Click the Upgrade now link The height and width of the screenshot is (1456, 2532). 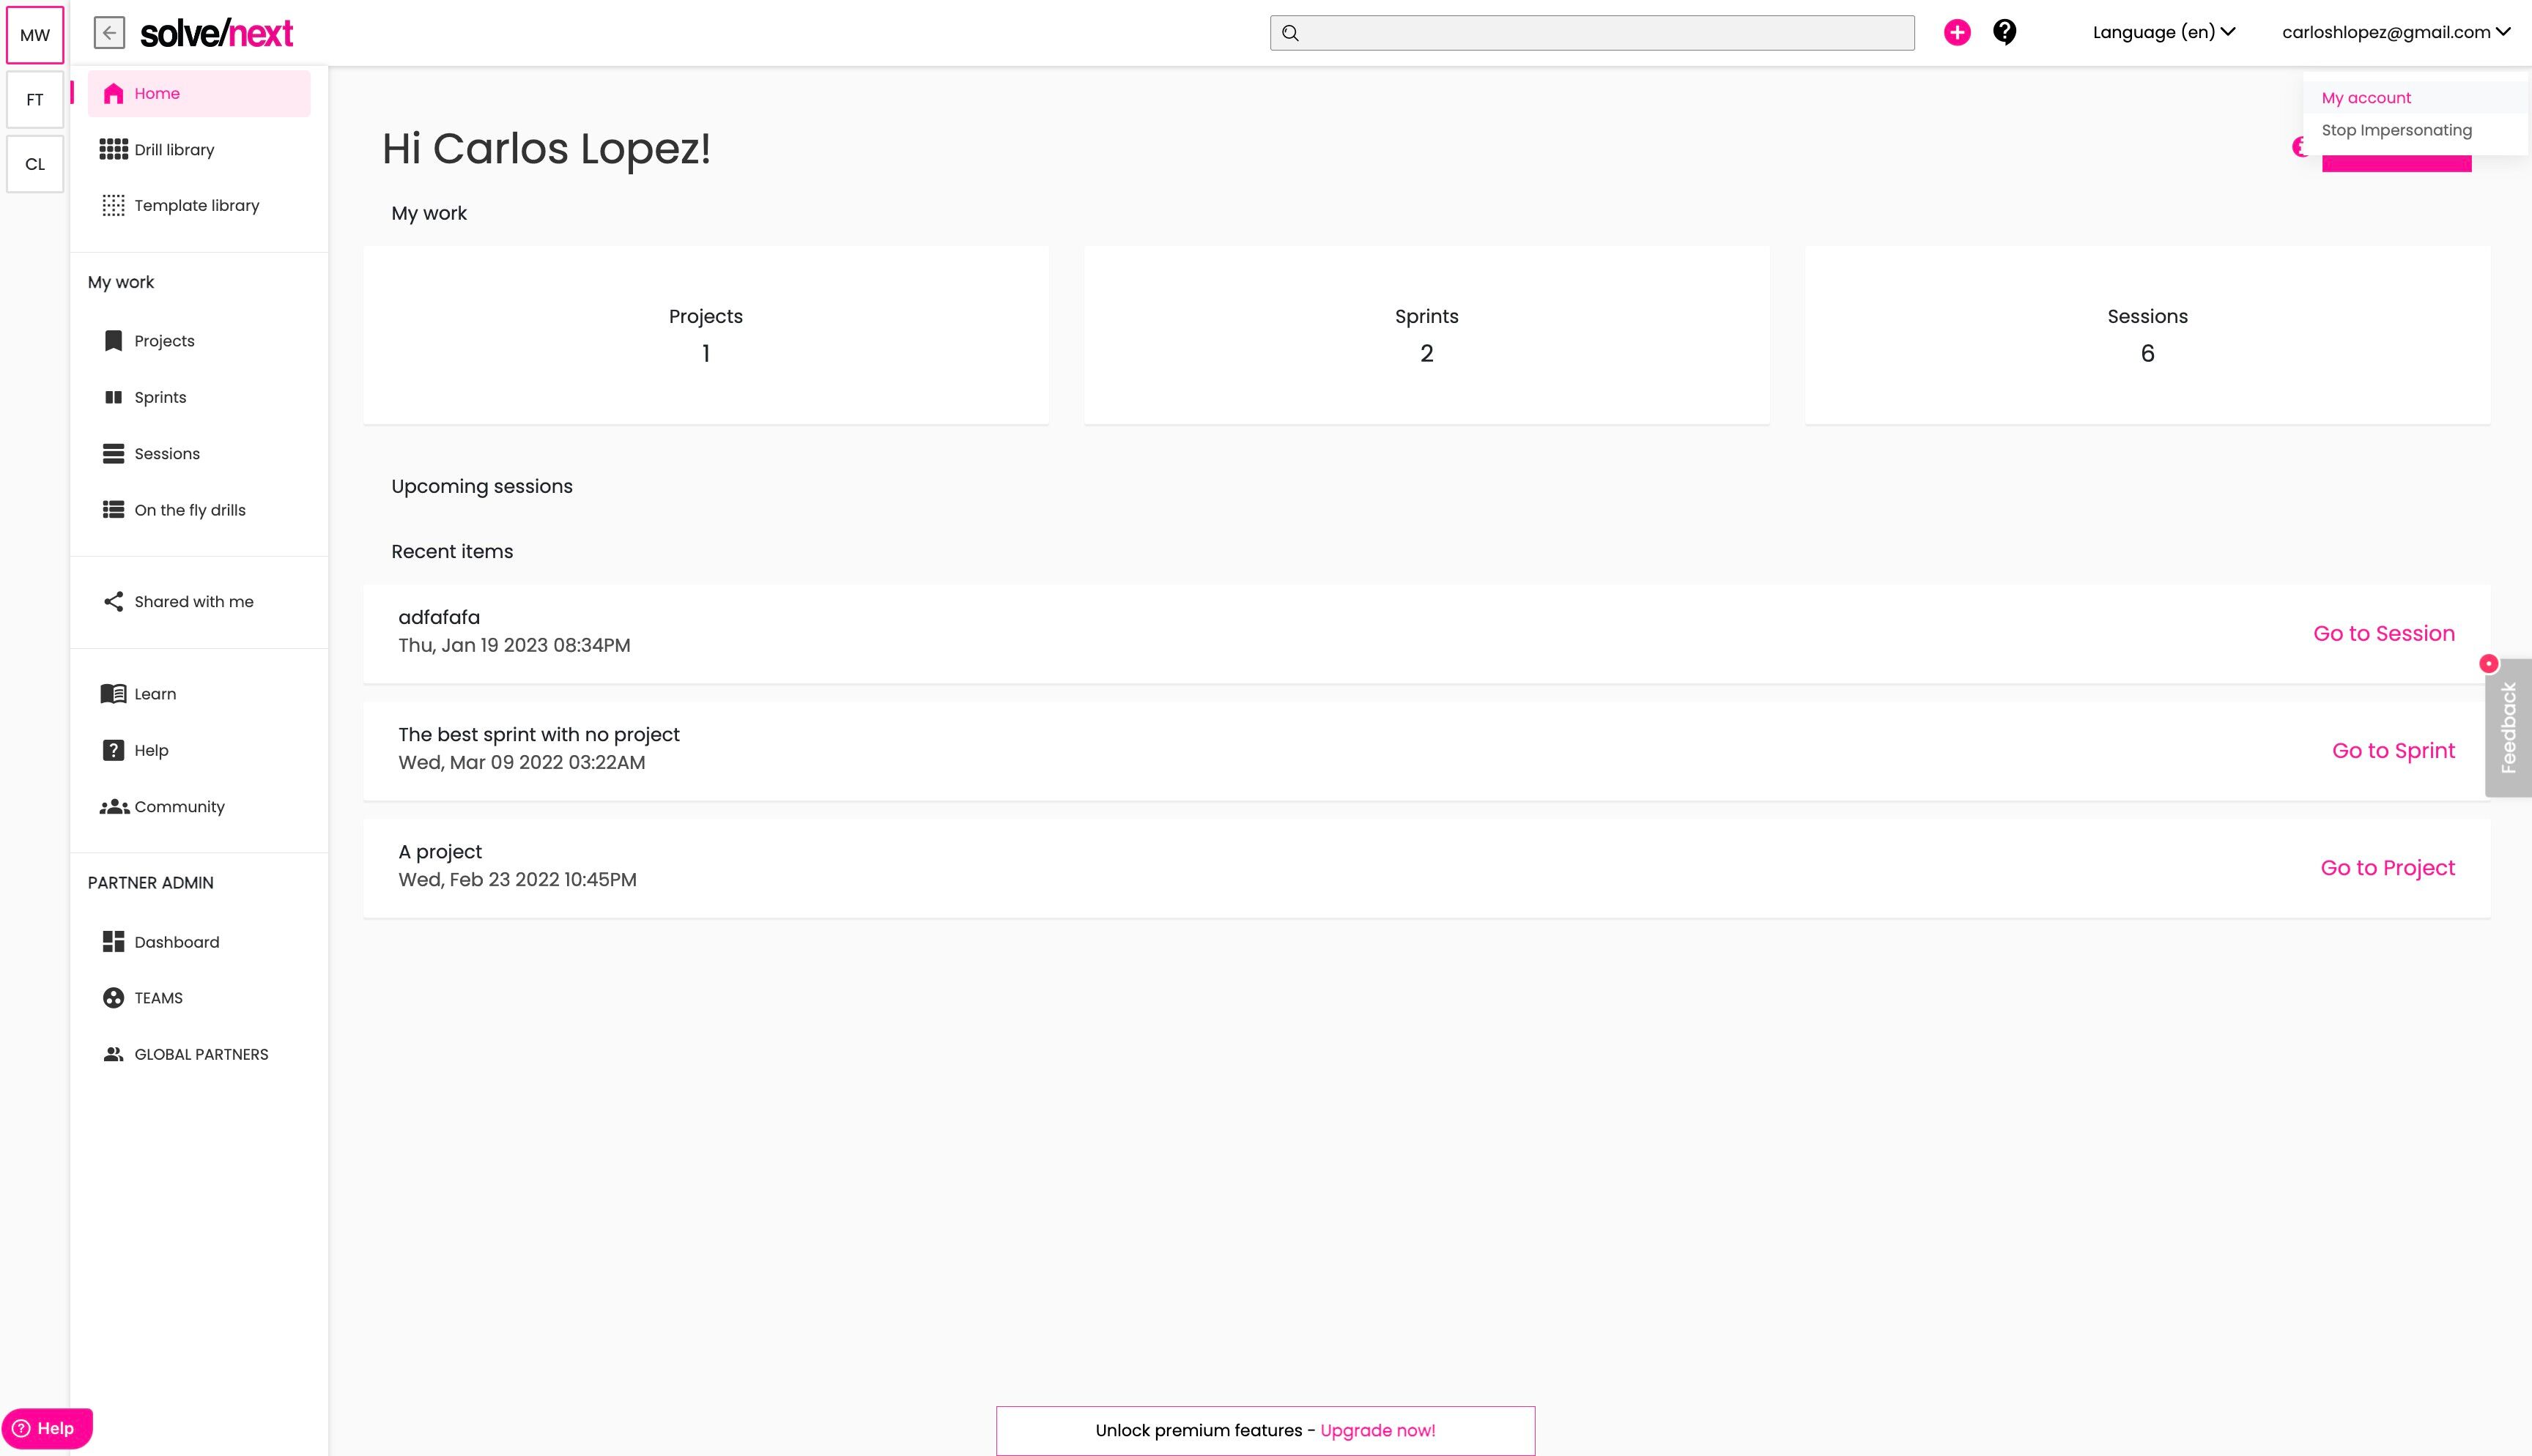click(x=1377, y=1430)
